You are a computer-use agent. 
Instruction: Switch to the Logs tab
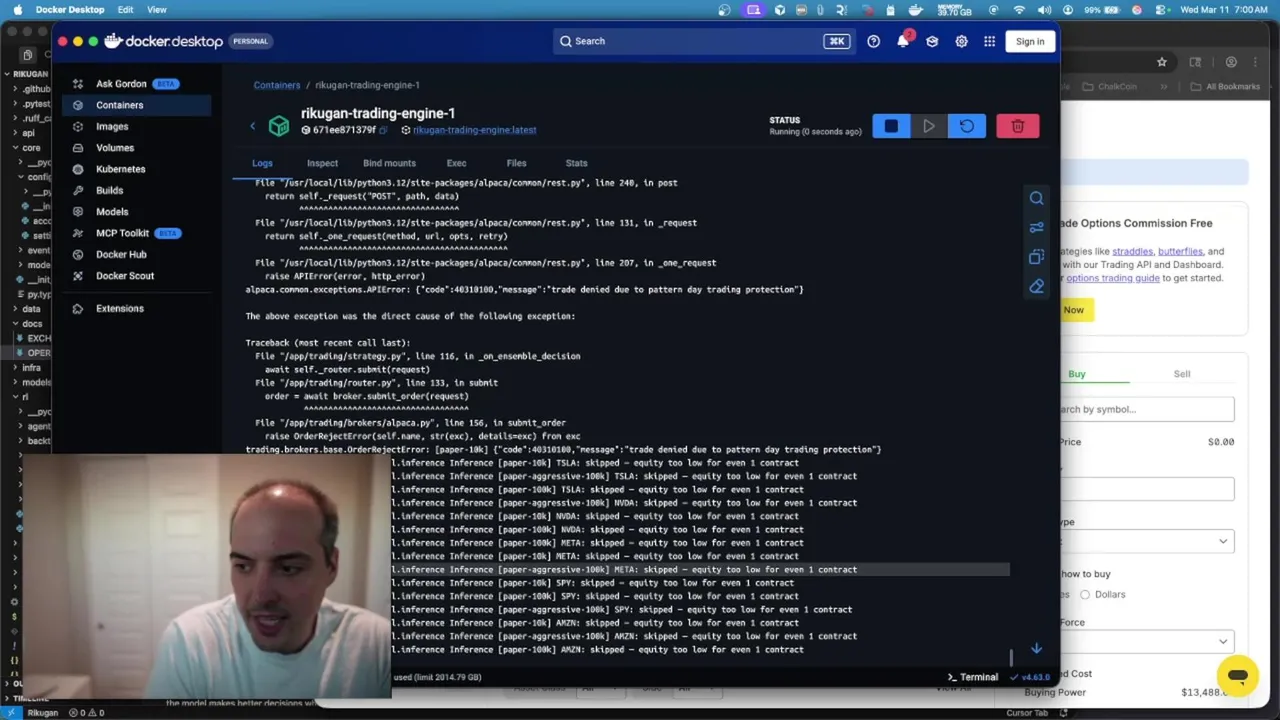pyautogui.click(x=262, y=163)
